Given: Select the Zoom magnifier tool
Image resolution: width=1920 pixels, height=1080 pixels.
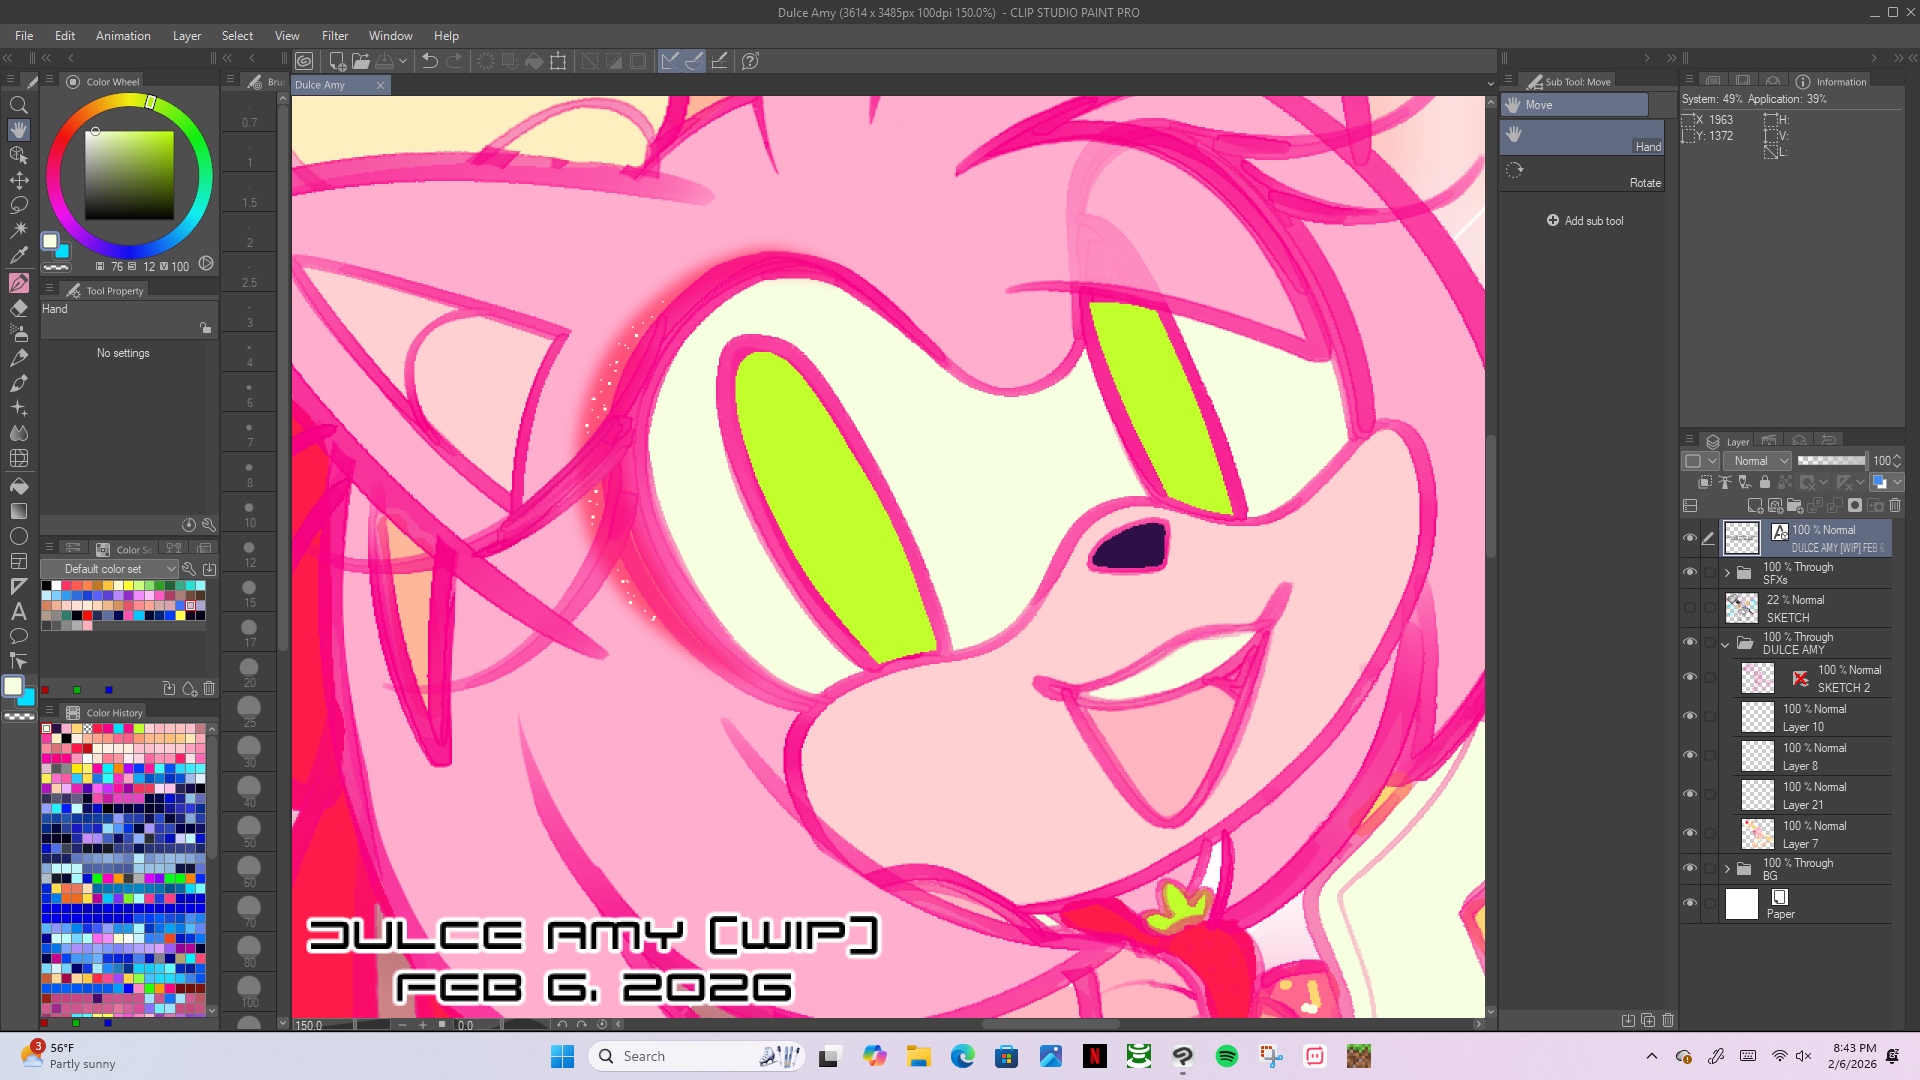Looking at the screenshot, I should [x=19, y=105].
